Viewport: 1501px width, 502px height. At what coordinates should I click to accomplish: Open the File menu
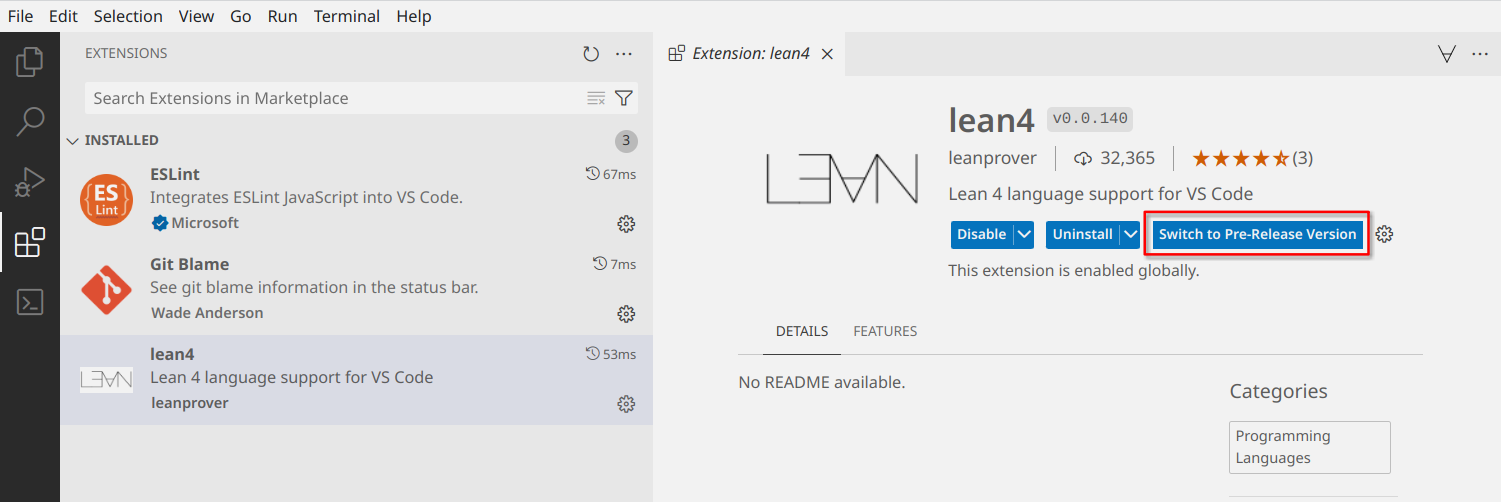point(20,16)
